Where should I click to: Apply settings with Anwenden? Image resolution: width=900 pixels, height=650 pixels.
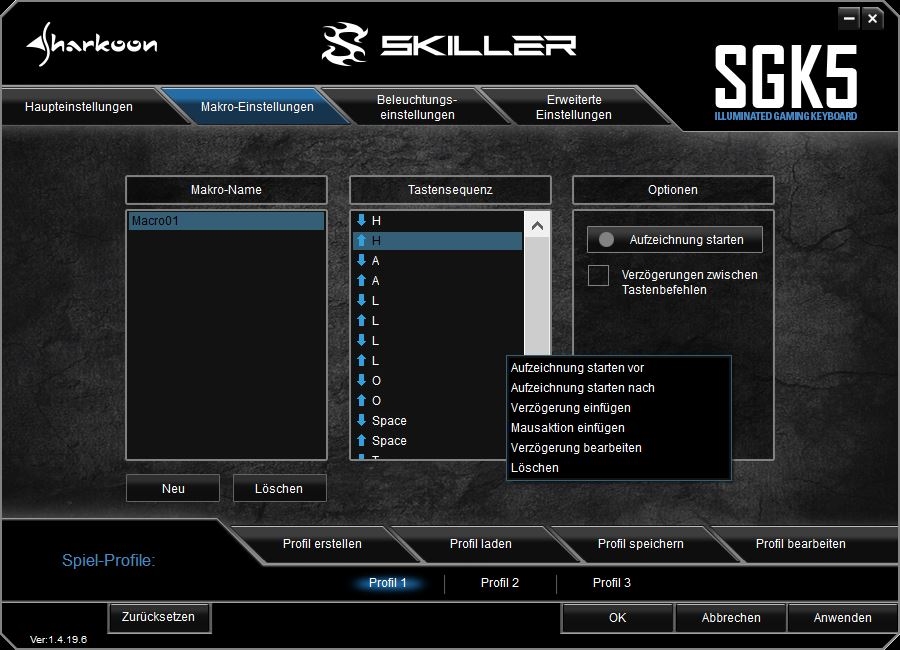(x=843, y=618)
